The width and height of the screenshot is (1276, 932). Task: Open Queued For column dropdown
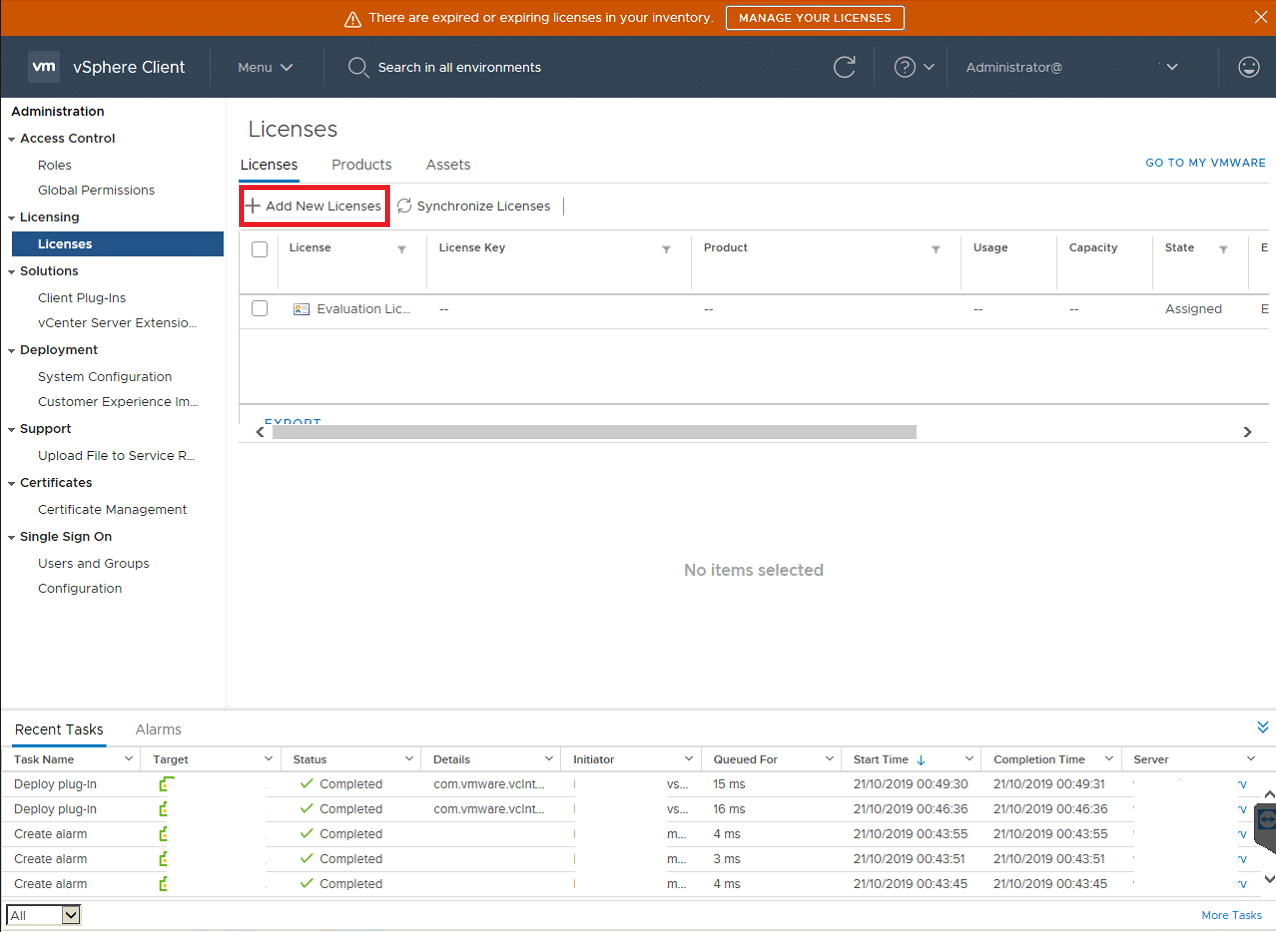coord(828,759)
